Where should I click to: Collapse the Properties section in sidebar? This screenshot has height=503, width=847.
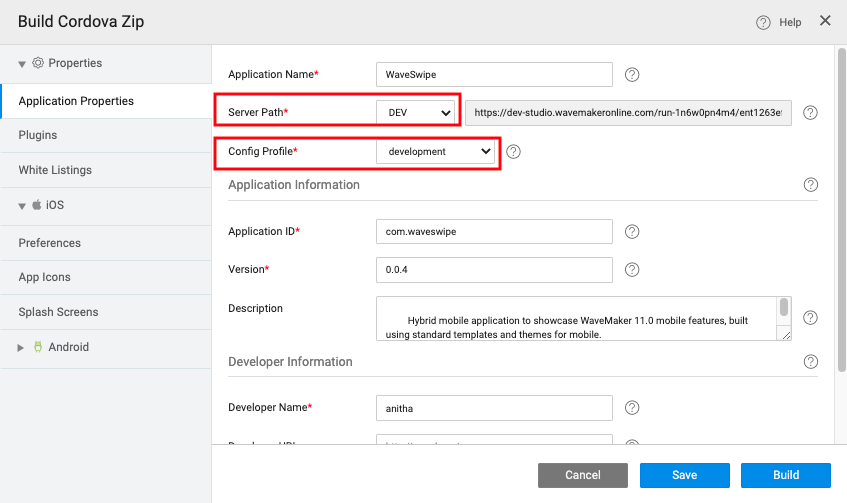click(x=22, y=64)
